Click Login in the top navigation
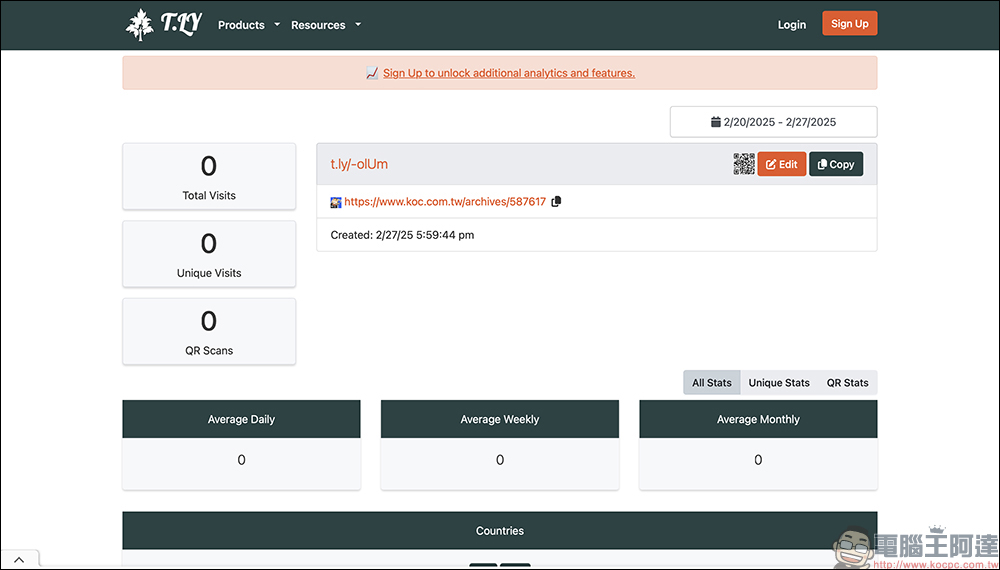1000x570 pixels. pyautogui.click(x=791, y=25)
